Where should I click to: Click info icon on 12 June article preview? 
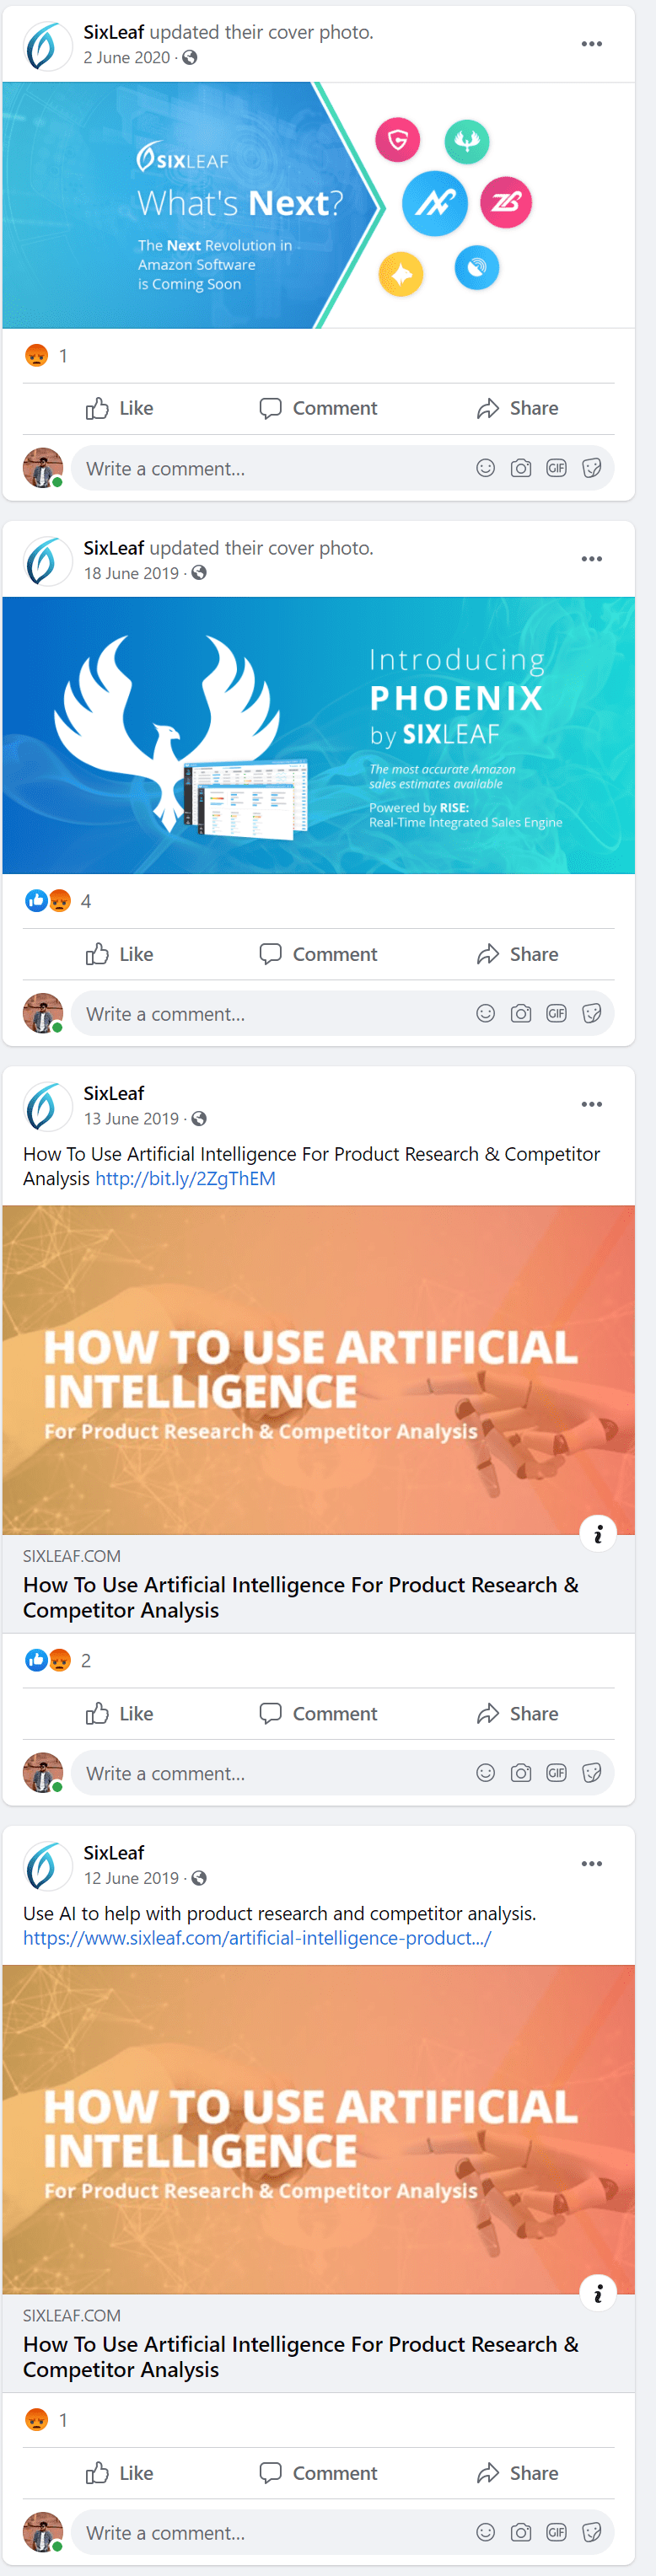tap(598, 2293)
